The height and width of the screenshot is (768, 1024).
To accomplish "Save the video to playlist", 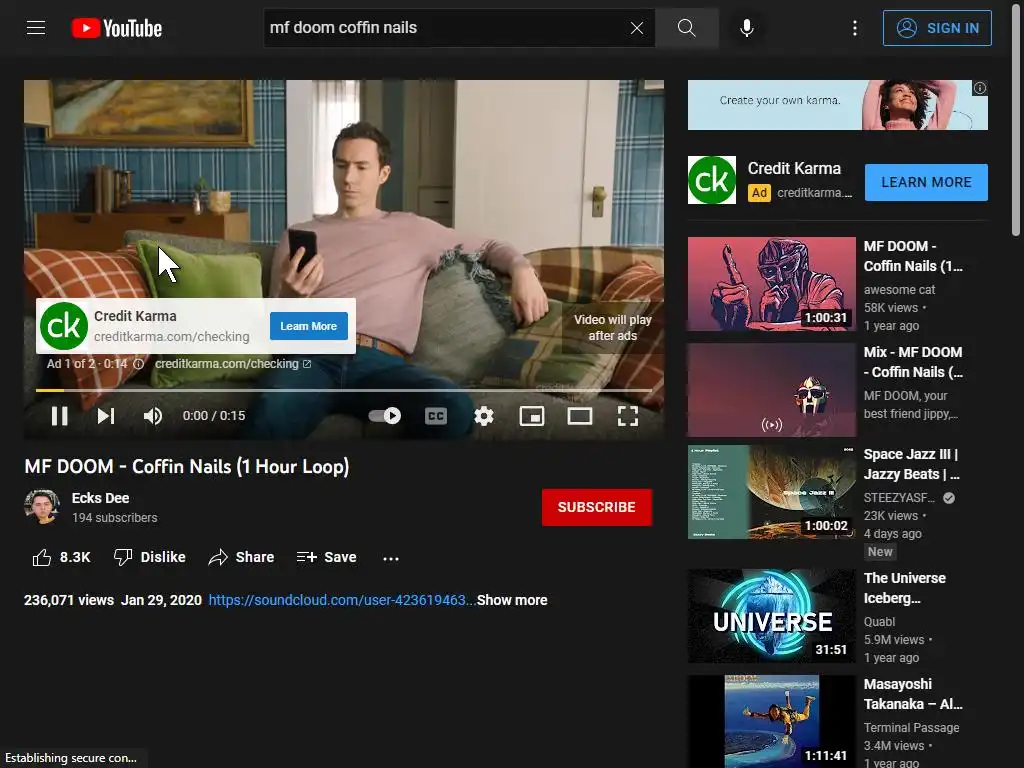I will point(326,557).
